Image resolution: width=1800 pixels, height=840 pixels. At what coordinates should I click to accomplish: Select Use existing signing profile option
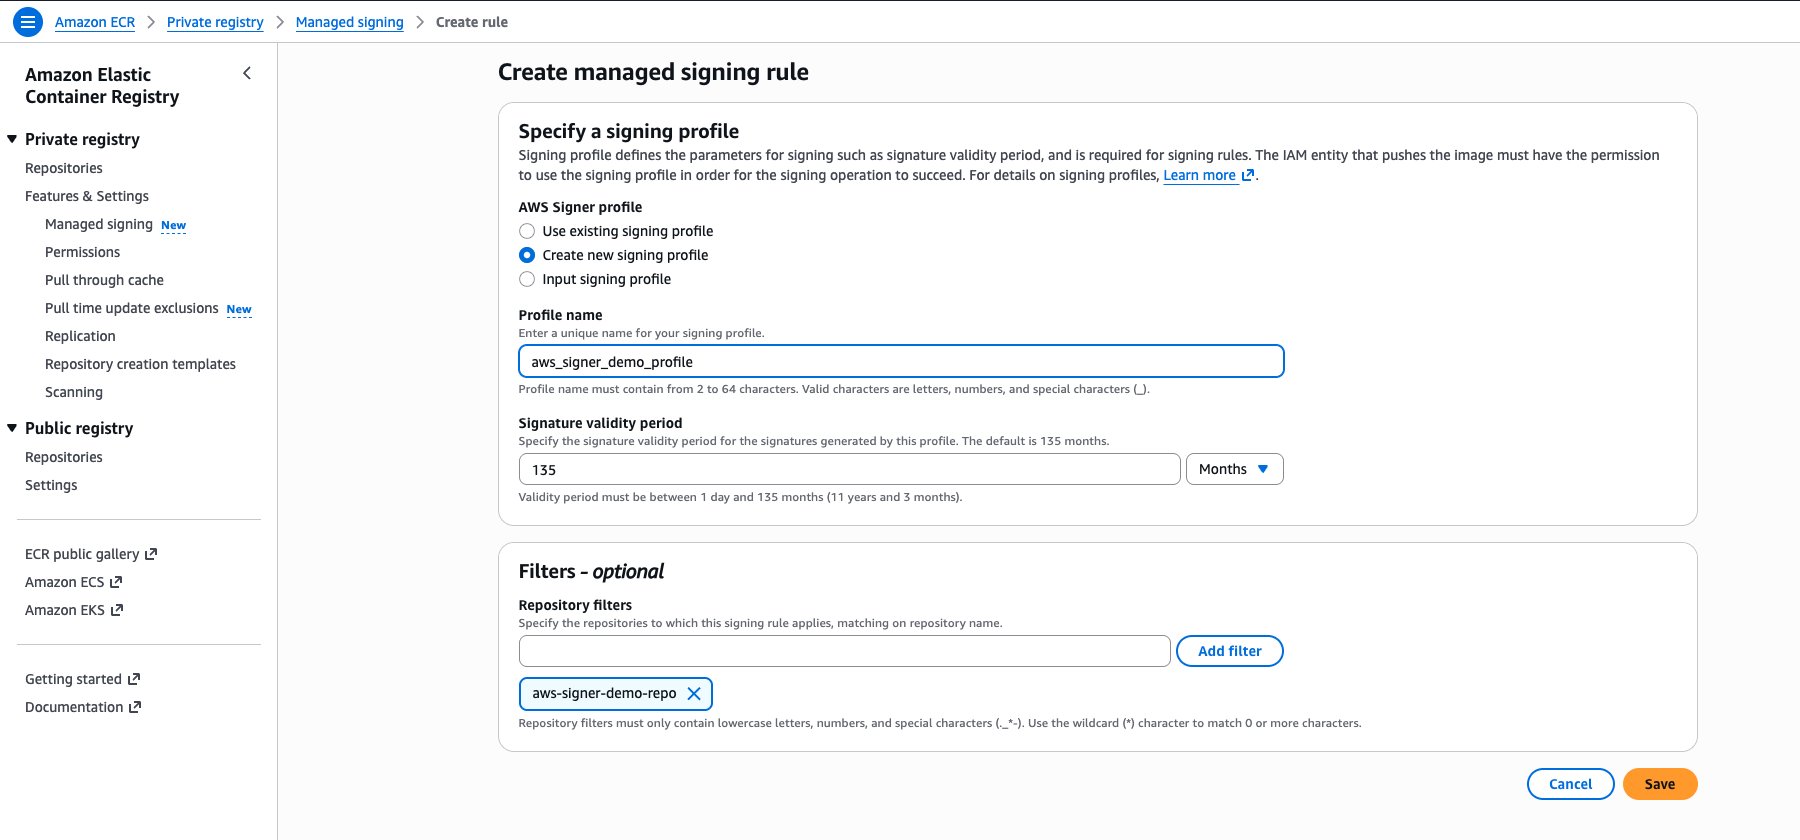tap(527, 231)
